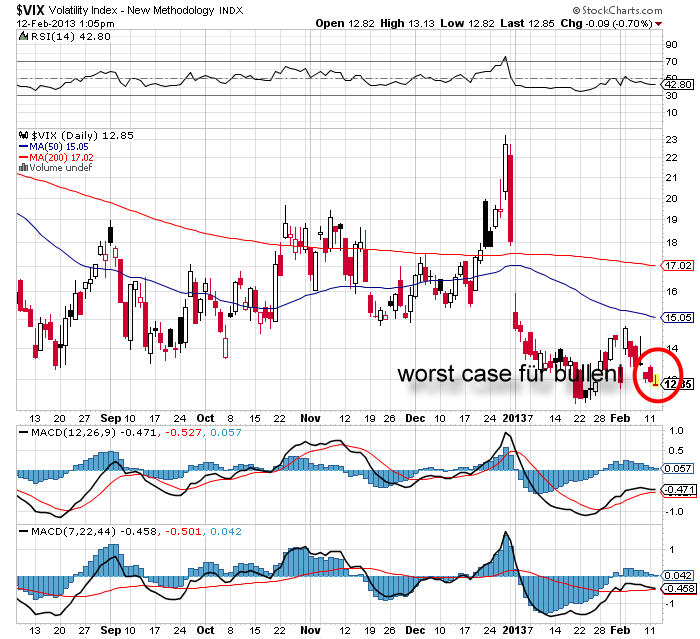Screen dimensions: 700x639
Task: Click the 42.80 flag on RSI axis
Action: point(679,84)
